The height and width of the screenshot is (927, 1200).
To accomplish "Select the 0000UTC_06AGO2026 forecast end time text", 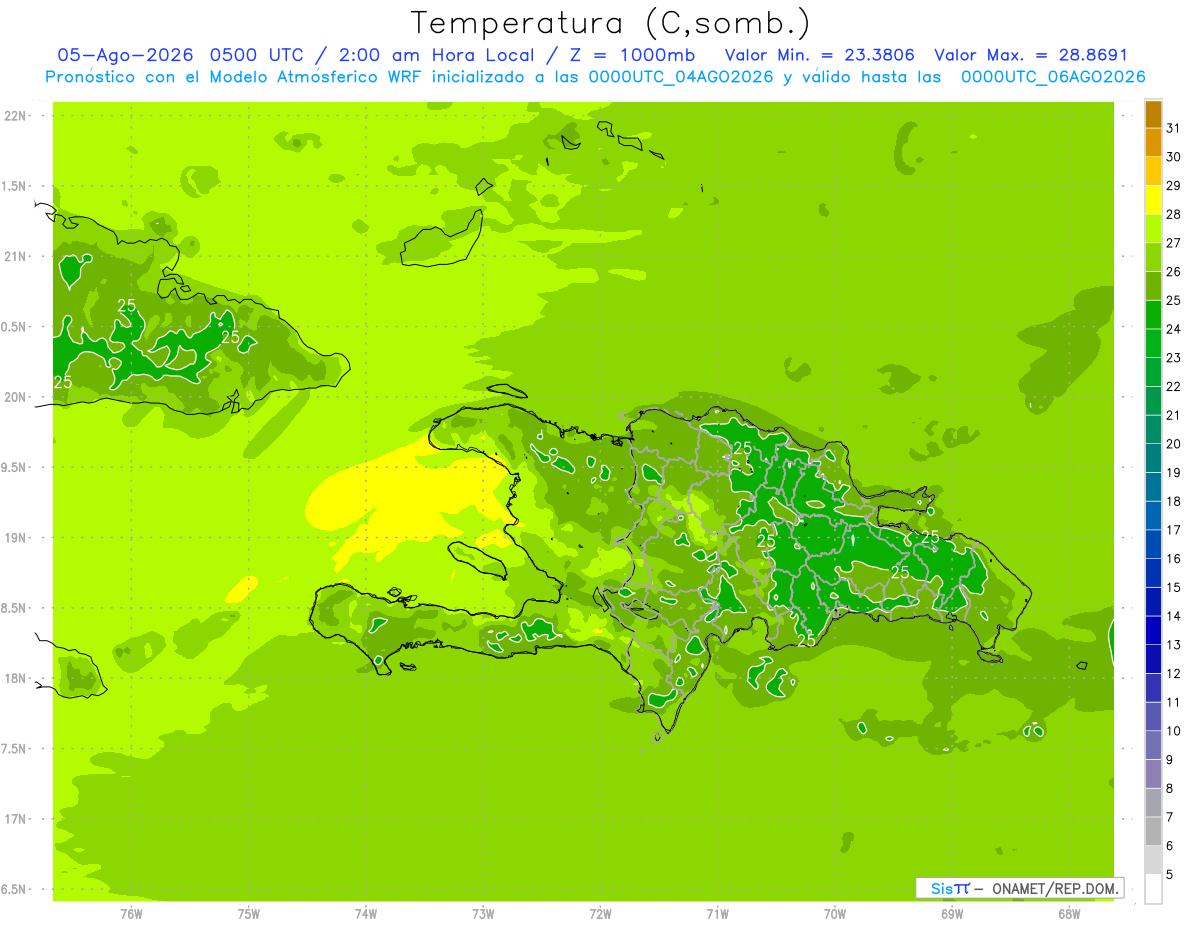I will coord(1053,77).
